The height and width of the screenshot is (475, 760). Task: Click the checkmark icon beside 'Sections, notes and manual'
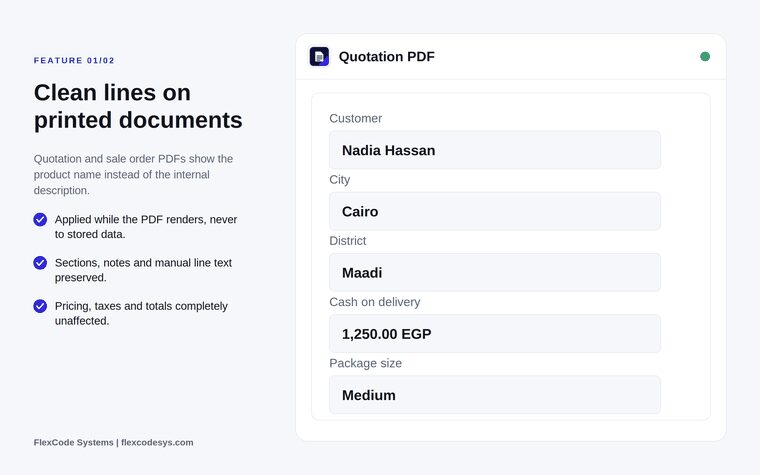40,263
